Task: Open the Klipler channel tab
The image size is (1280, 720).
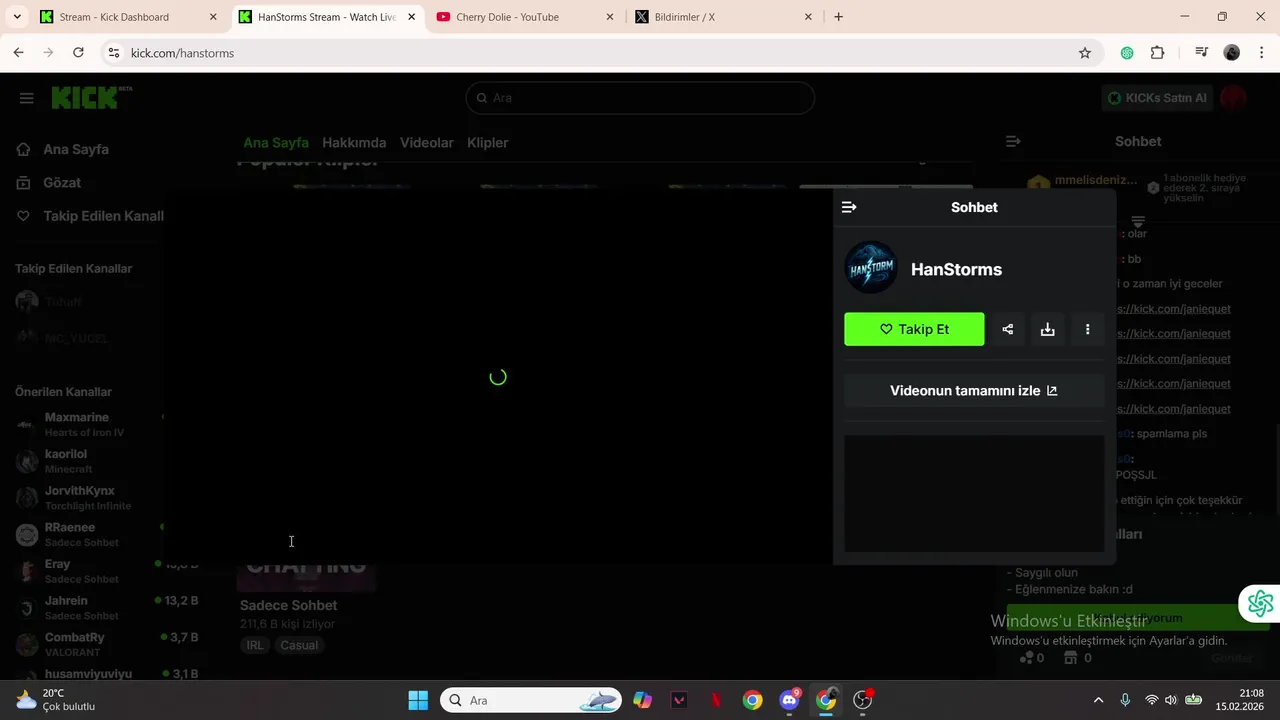Action: pos(488,142)
